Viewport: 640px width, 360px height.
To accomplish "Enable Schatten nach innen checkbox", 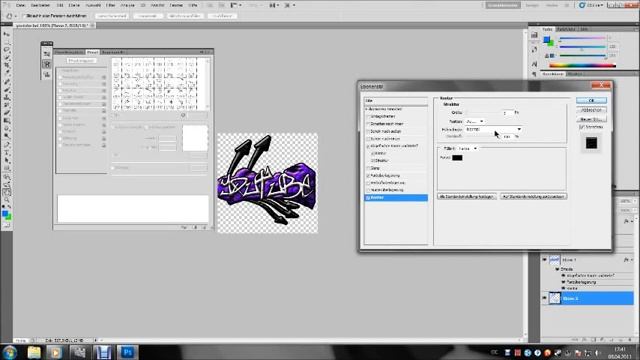I will (368, 124).
